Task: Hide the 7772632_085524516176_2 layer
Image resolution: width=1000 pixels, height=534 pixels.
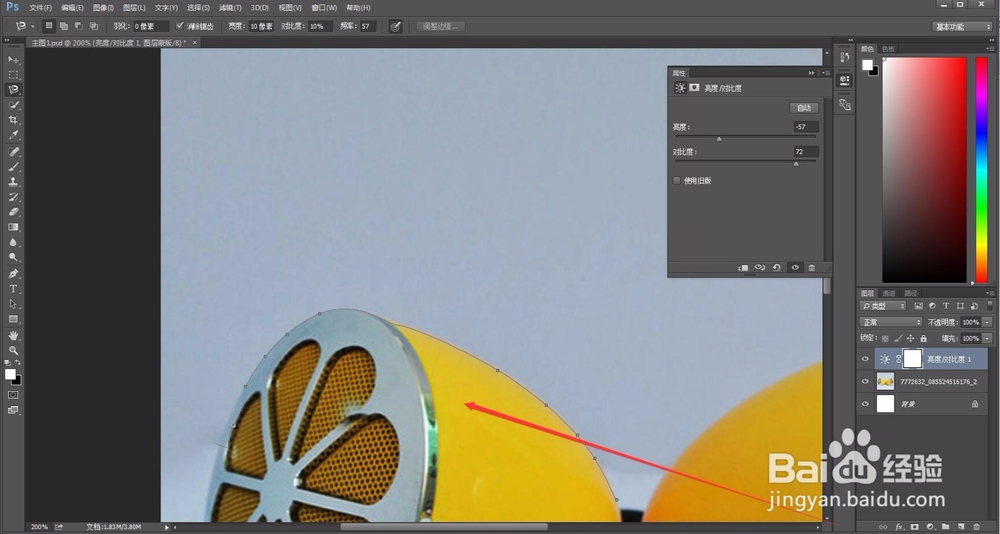Action: point(865,382)
